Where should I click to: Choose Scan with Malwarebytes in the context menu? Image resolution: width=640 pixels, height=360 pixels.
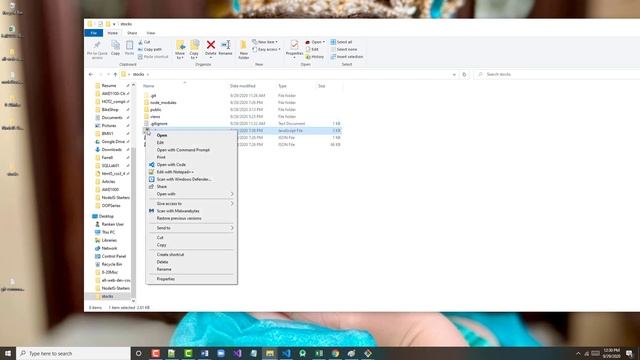coord(191,211)
